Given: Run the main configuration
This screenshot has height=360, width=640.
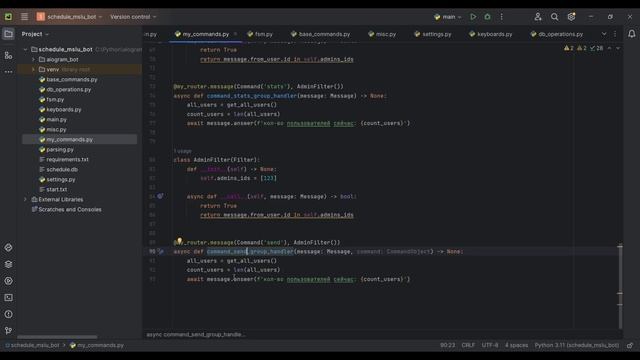Looking at the screenshot, I should click(x=473, y=17).
